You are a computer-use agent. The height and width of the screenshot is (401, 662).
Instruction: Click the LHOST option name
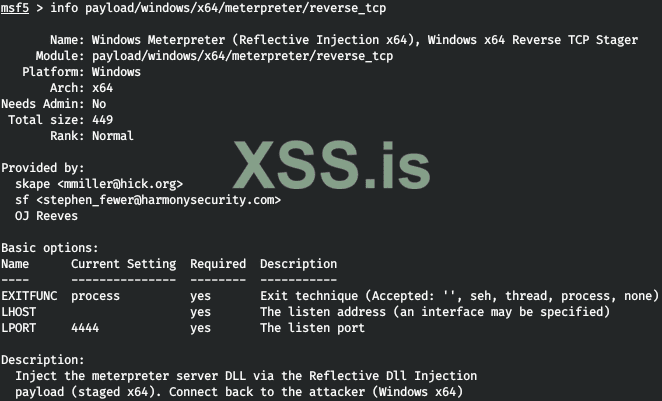21,312
